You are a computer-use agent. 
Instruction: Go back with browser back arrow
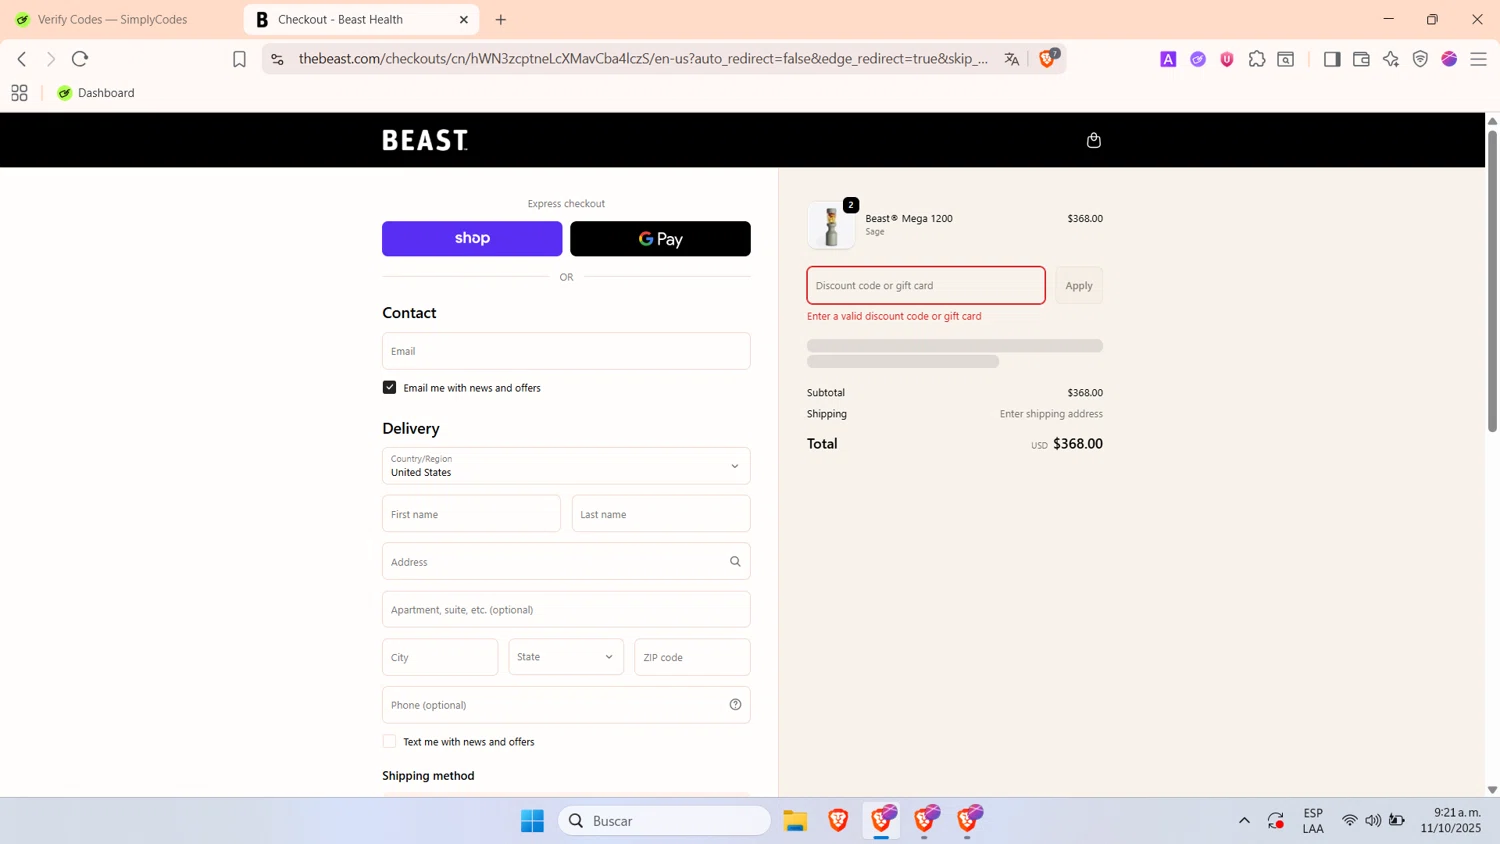click(22, 59)
